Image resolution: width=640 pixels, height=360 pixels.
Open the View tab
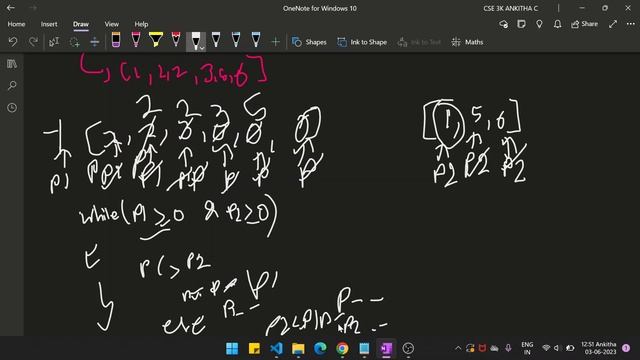tap(111, 24)
